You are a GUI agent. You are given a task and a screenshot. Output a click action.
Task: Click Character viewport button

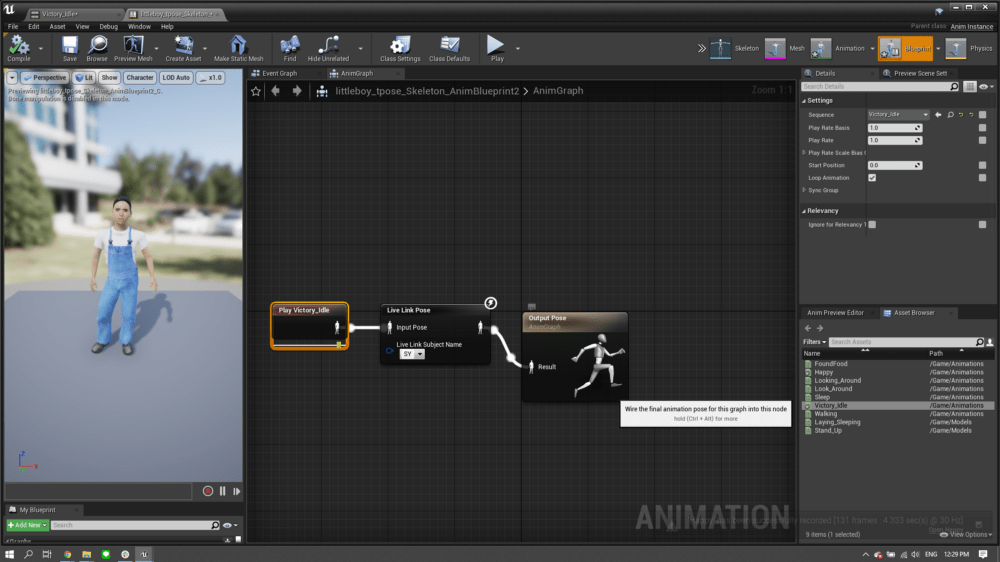140,78
